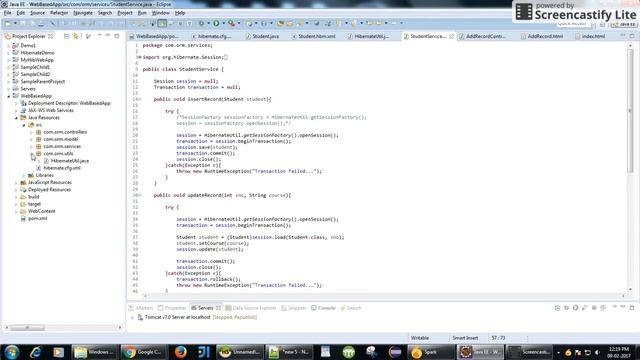Viewport: 640px width, 360px height.
Task: Open the Console view tab
Action: 323,308
